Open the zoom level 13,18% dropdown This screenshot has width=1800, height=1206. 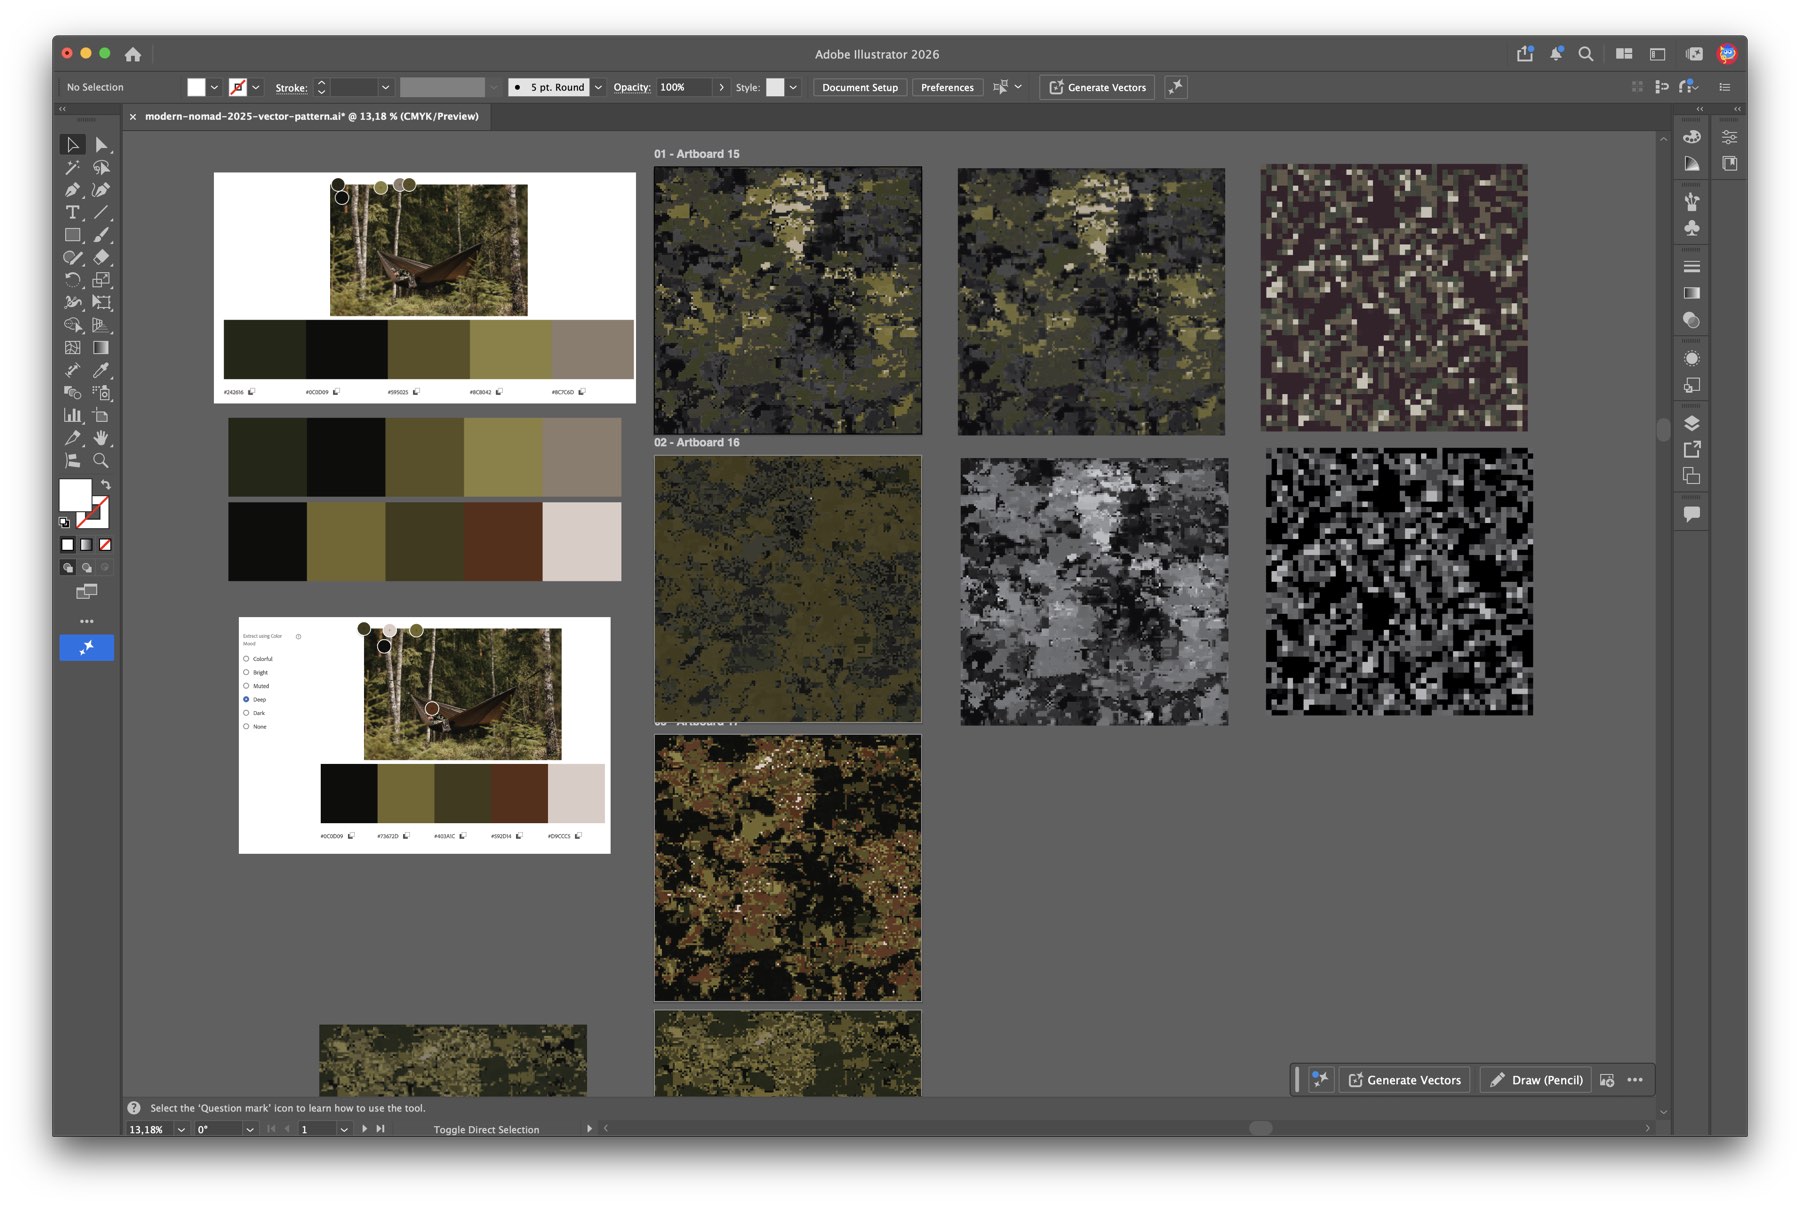pos(181,1129)
